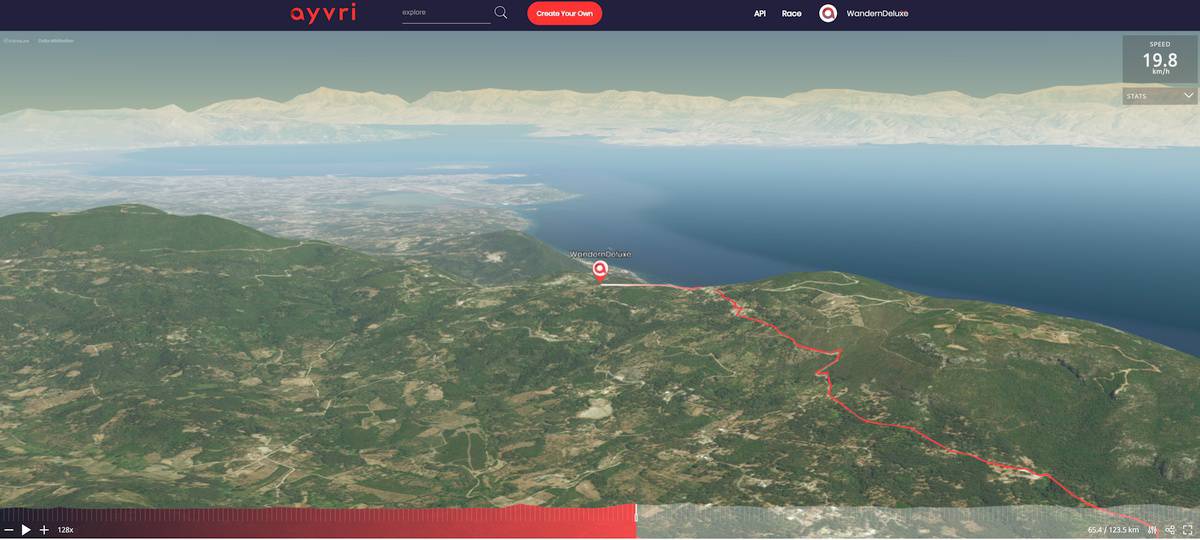
Task: Click the share icon
Action: point(1169,530)
